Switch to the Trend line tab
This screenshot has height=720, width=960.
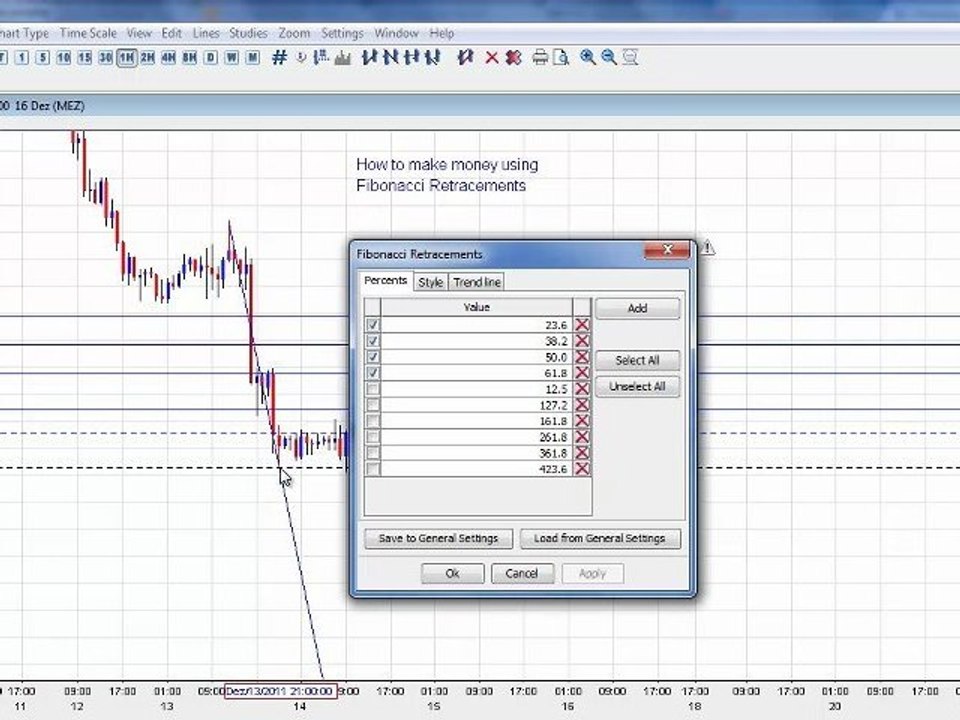[477, 282]
